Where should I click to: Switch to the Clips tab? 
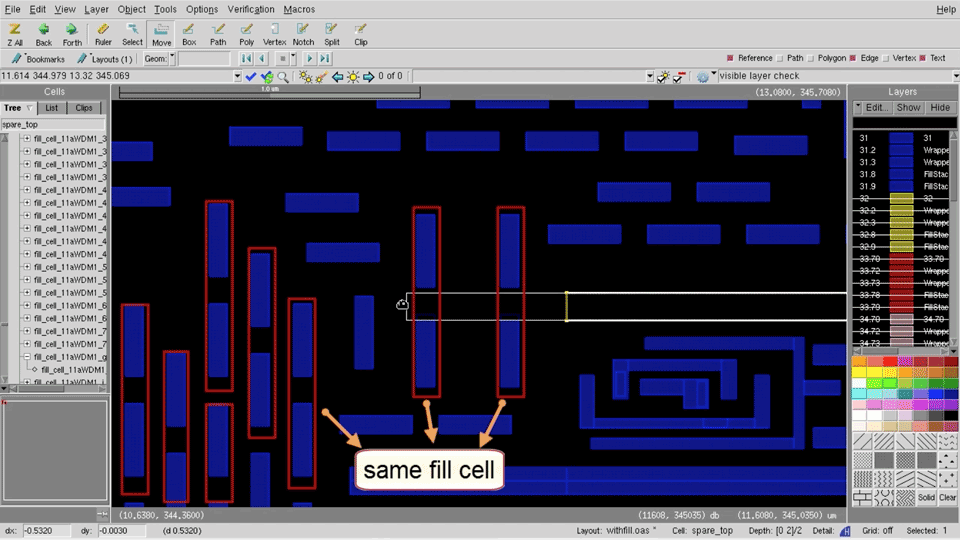[84, 108]
